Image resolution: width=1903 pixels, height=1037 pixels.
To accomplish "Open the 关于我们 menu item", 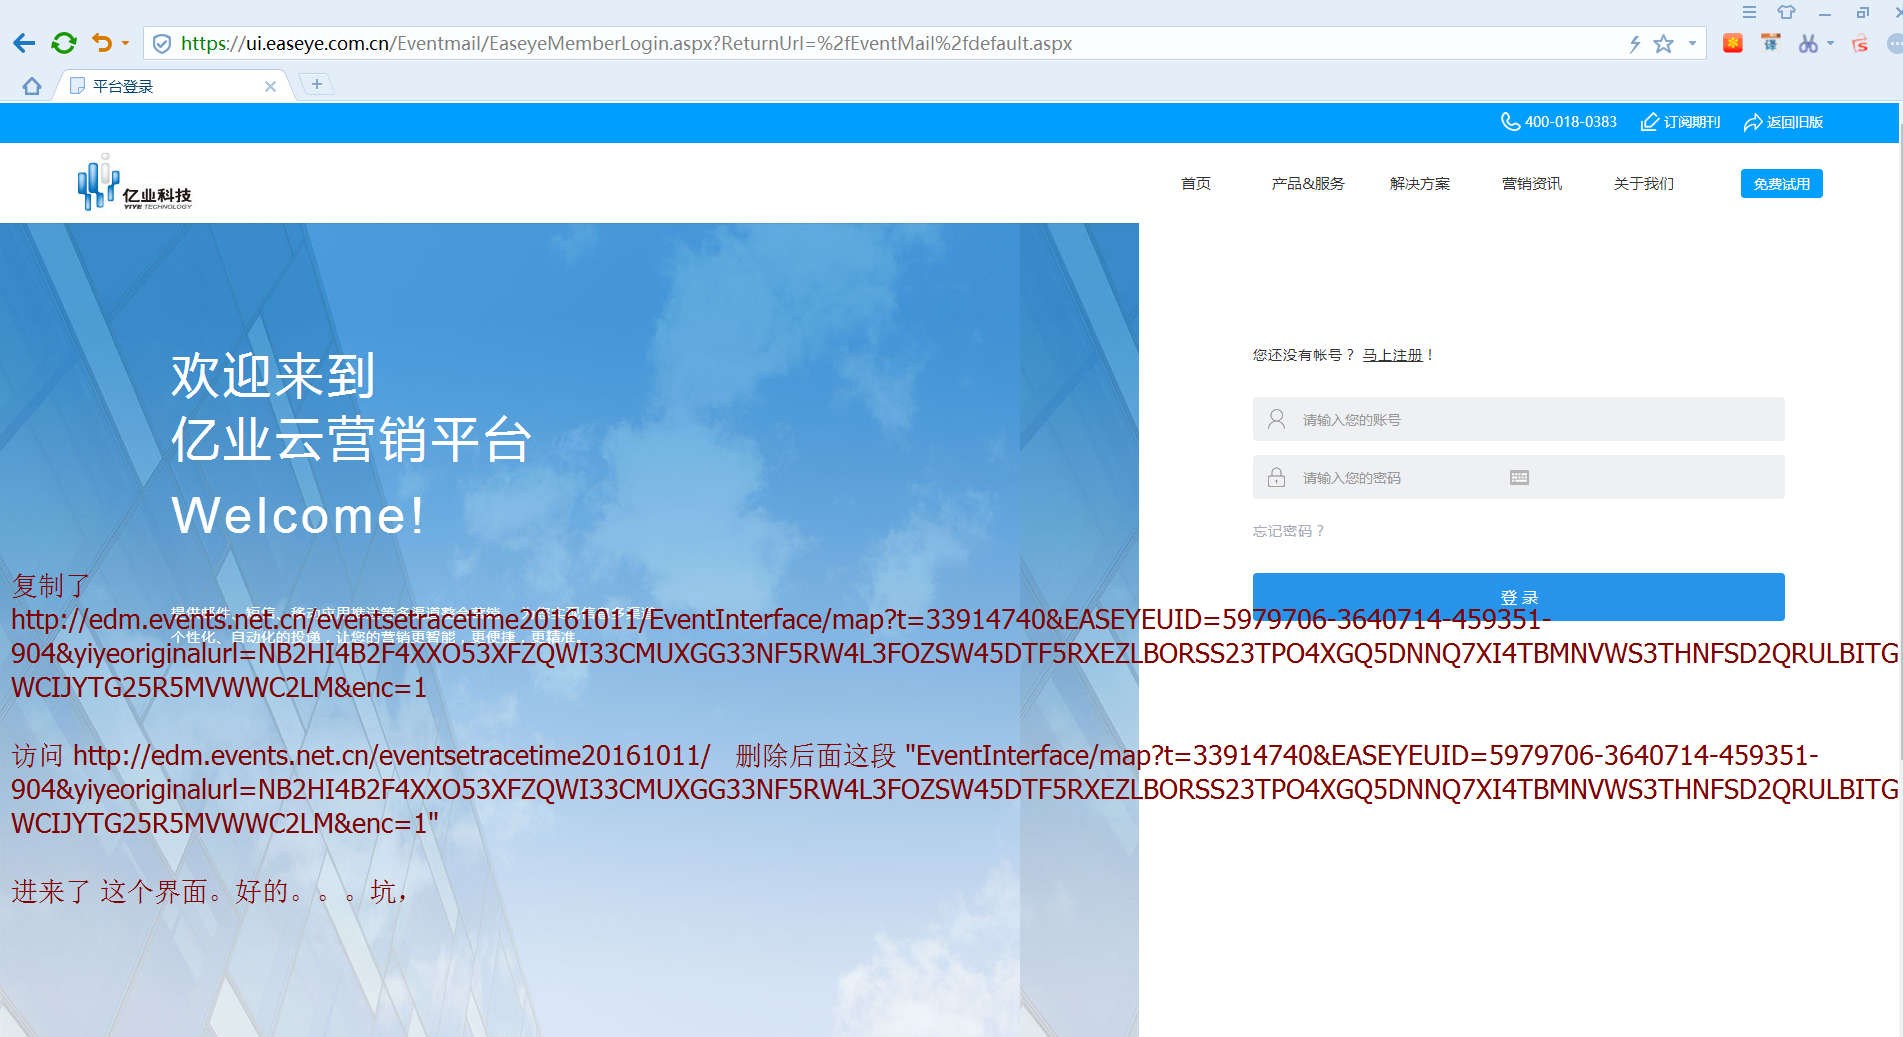I will pos(1643,183).
